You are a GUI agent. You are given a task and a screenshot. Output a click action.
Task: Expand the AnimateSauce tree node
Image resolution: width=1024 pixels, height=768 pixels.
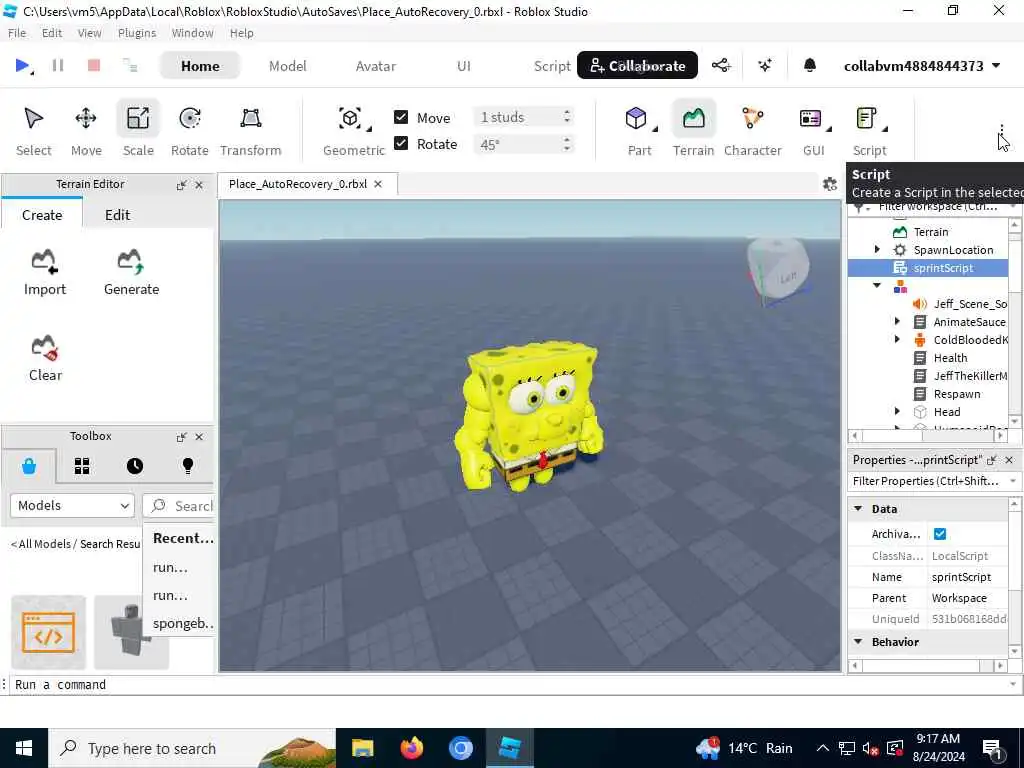[897, 321]
